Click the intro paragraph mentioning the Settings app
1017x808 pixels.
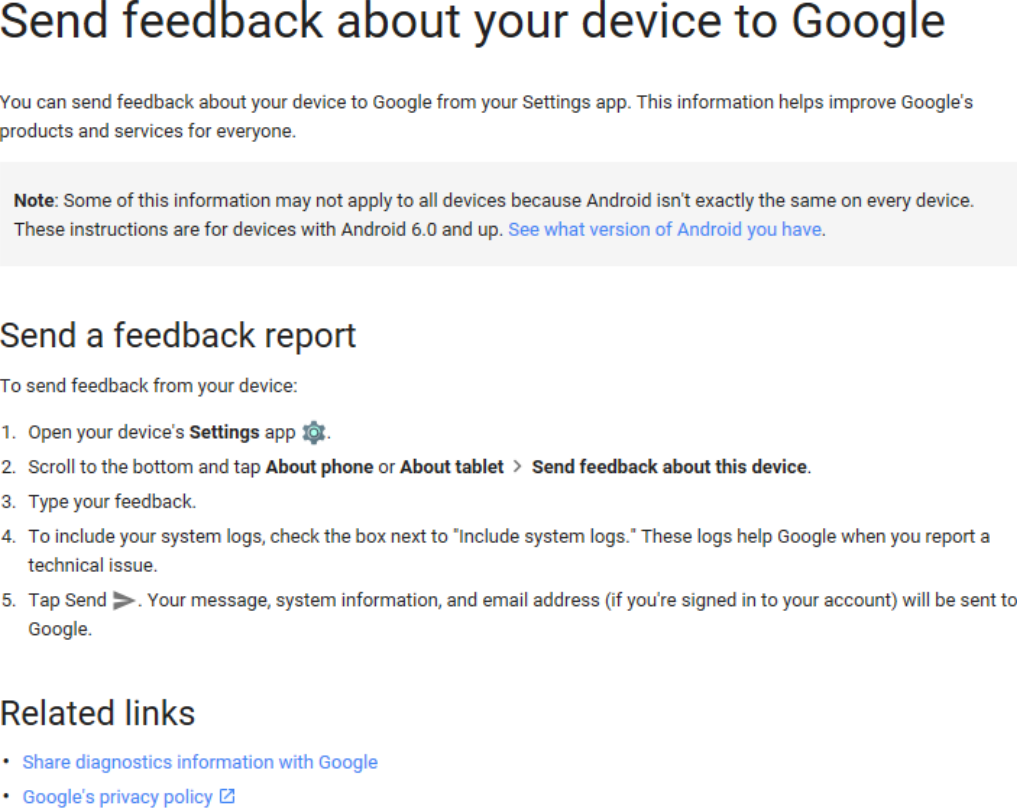[486, 117]
